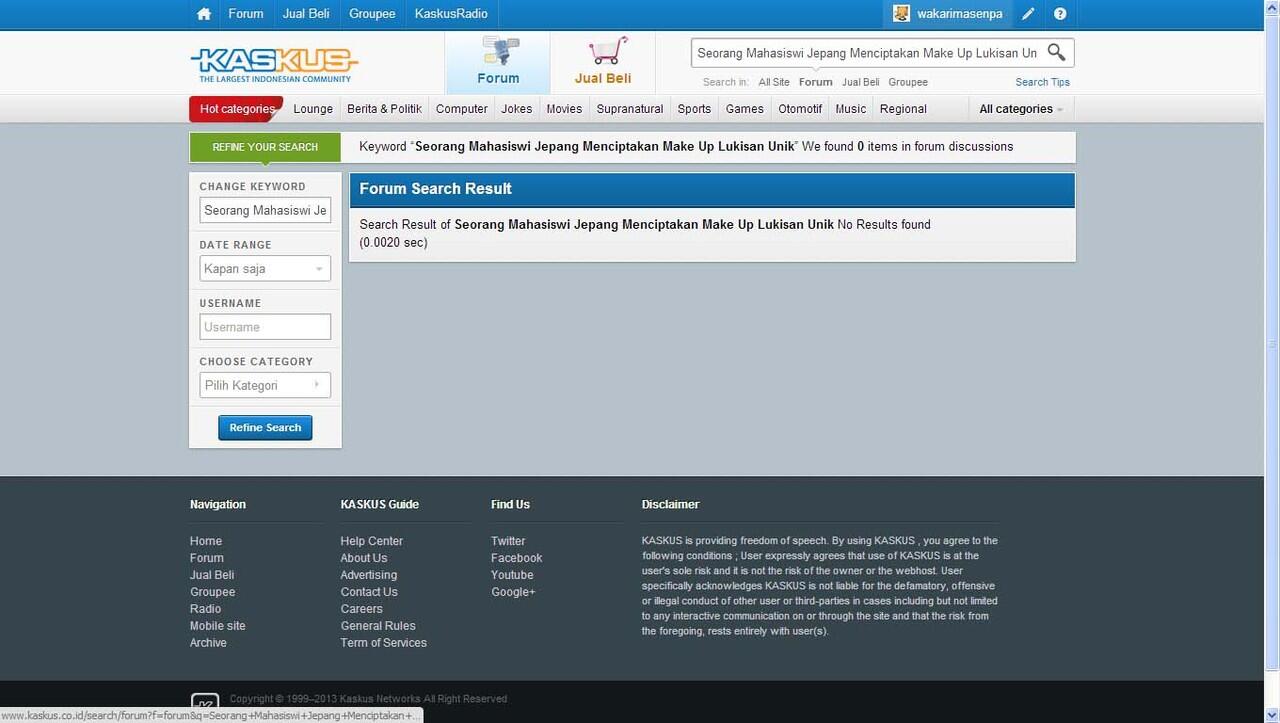Open Groupee in the top bar

[372, 14]
